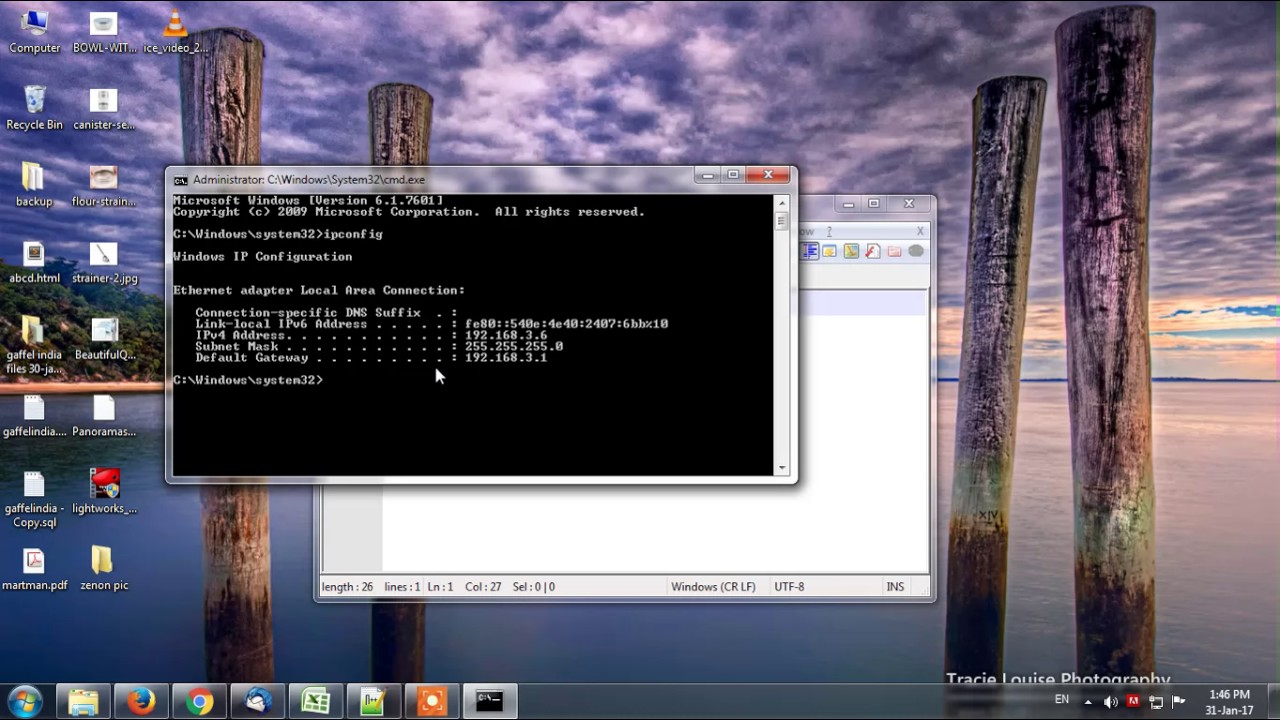Open the network connection tray icon
The height and width of the screenshot is (720, 1280).
coord(1156,701)
